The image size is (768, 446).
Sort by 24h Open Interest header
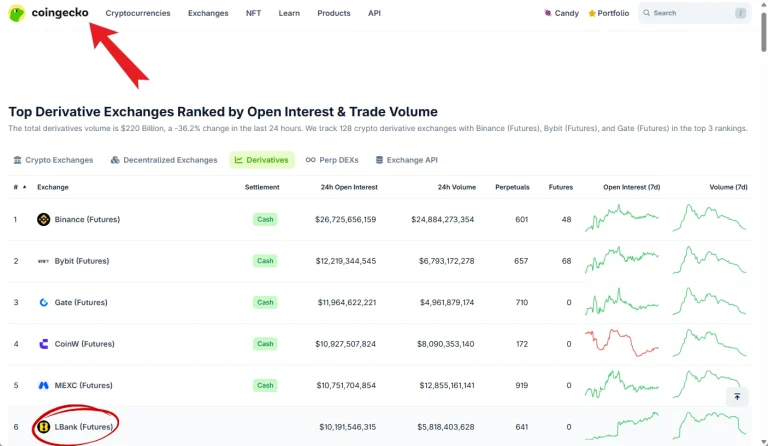pos(349,187)
